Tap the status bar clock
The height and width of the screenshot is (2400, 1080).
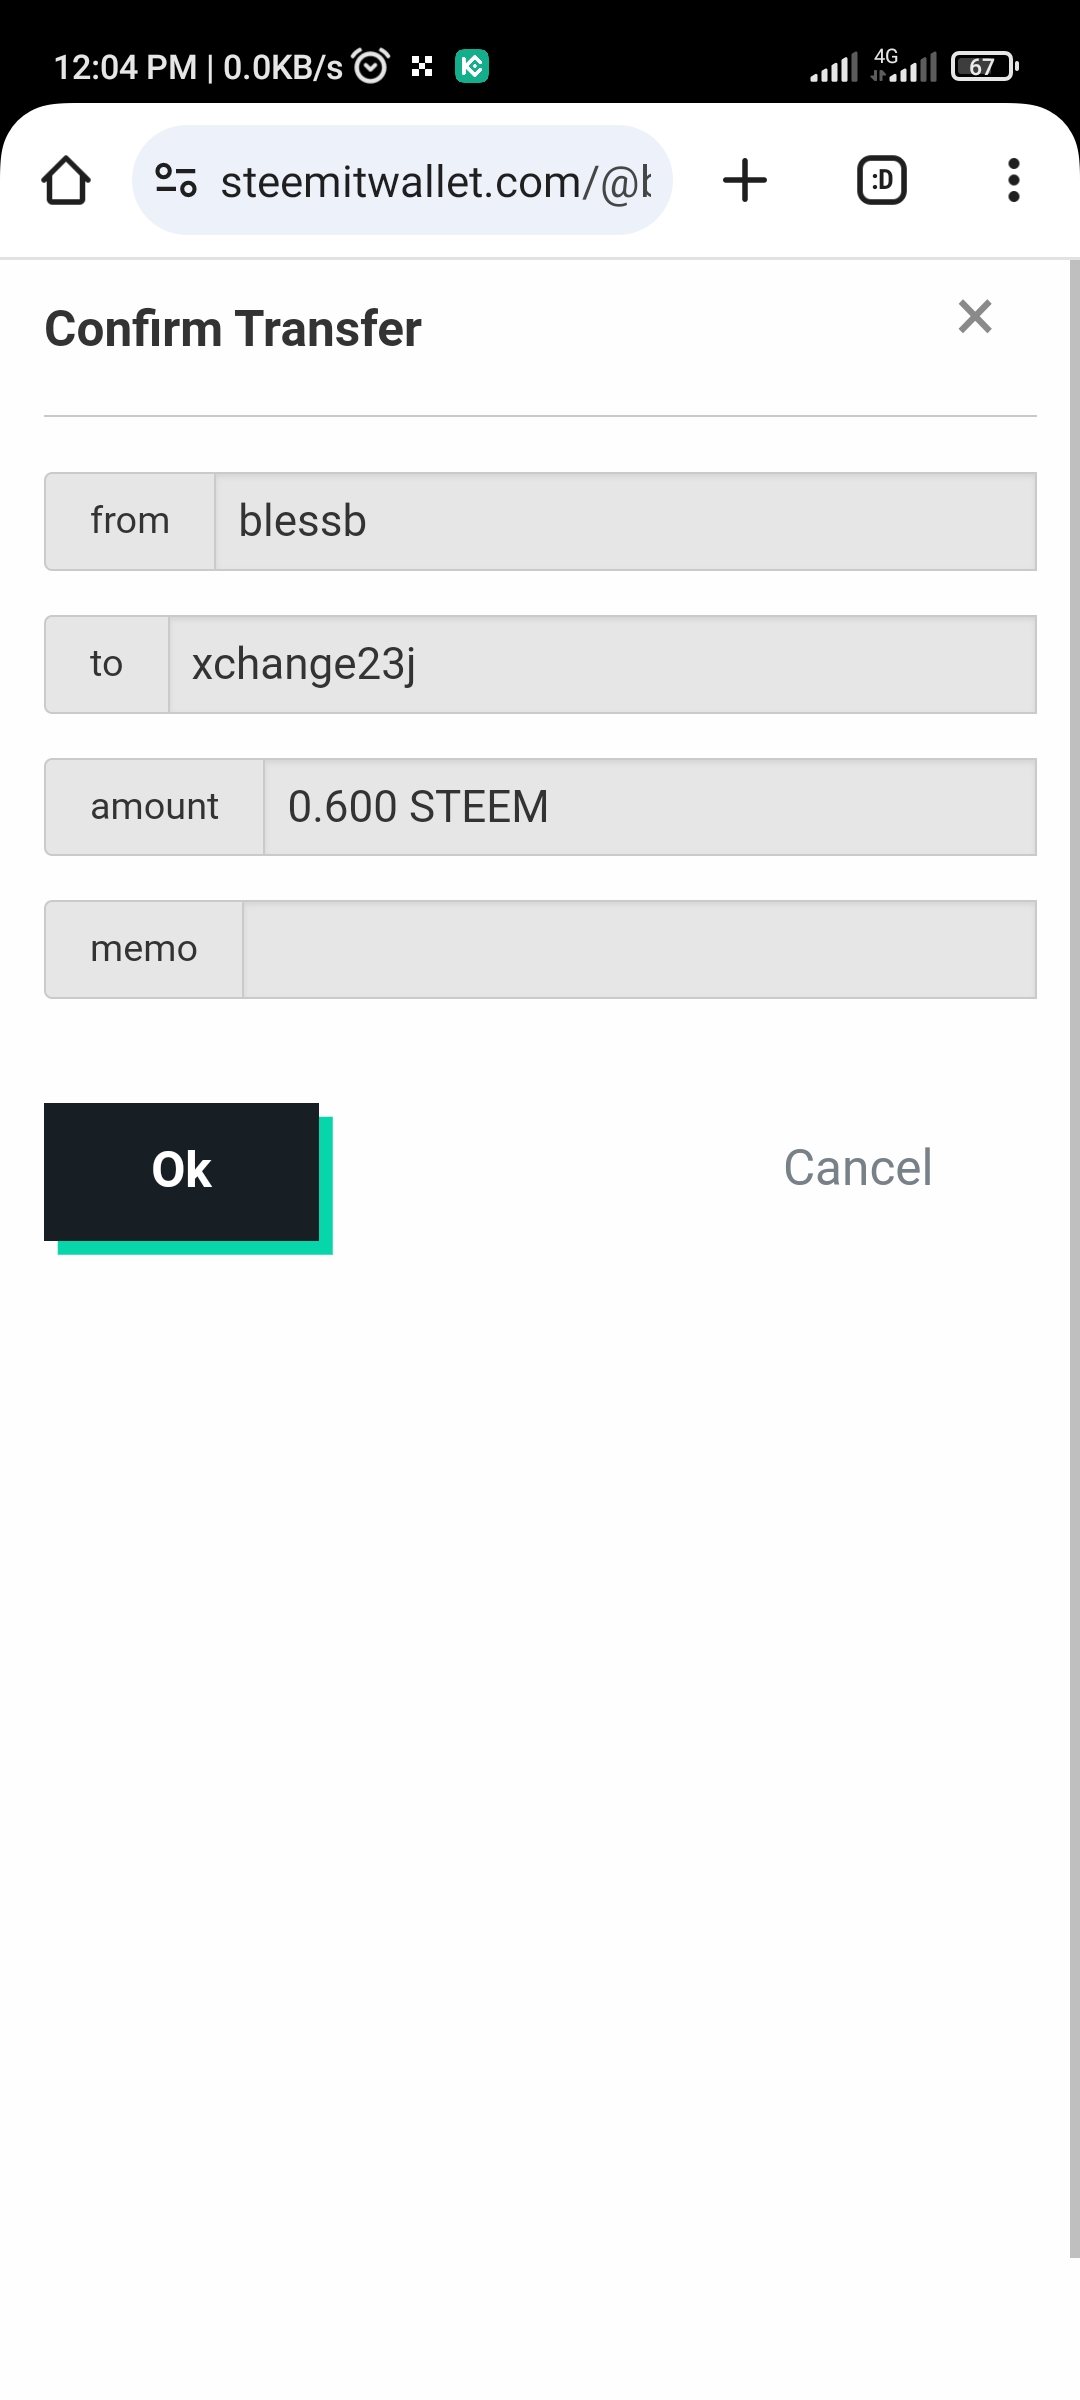point(125,67)
